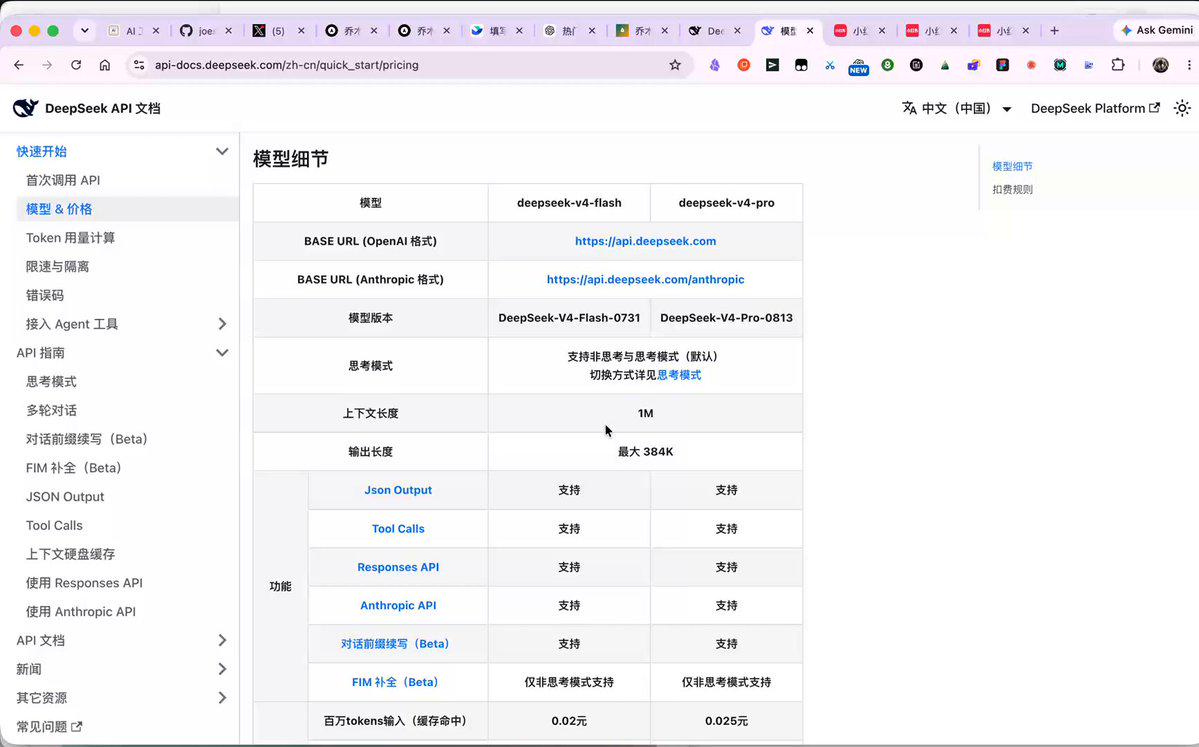Screen dimensions: 1199x747
Task: Open 常见问题 external link in sidebar
Action: (49, 726)
